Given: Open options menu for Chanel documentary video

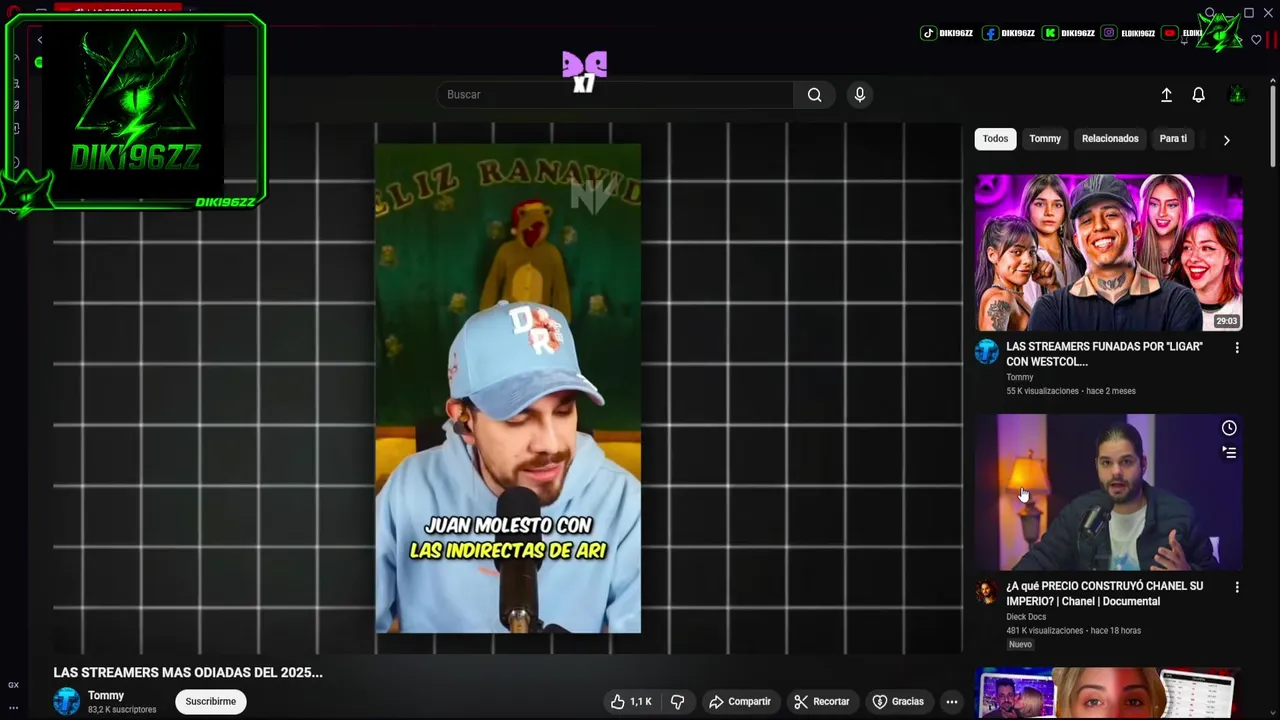Looking at the screenshot, I should (x=1237, y=588).
